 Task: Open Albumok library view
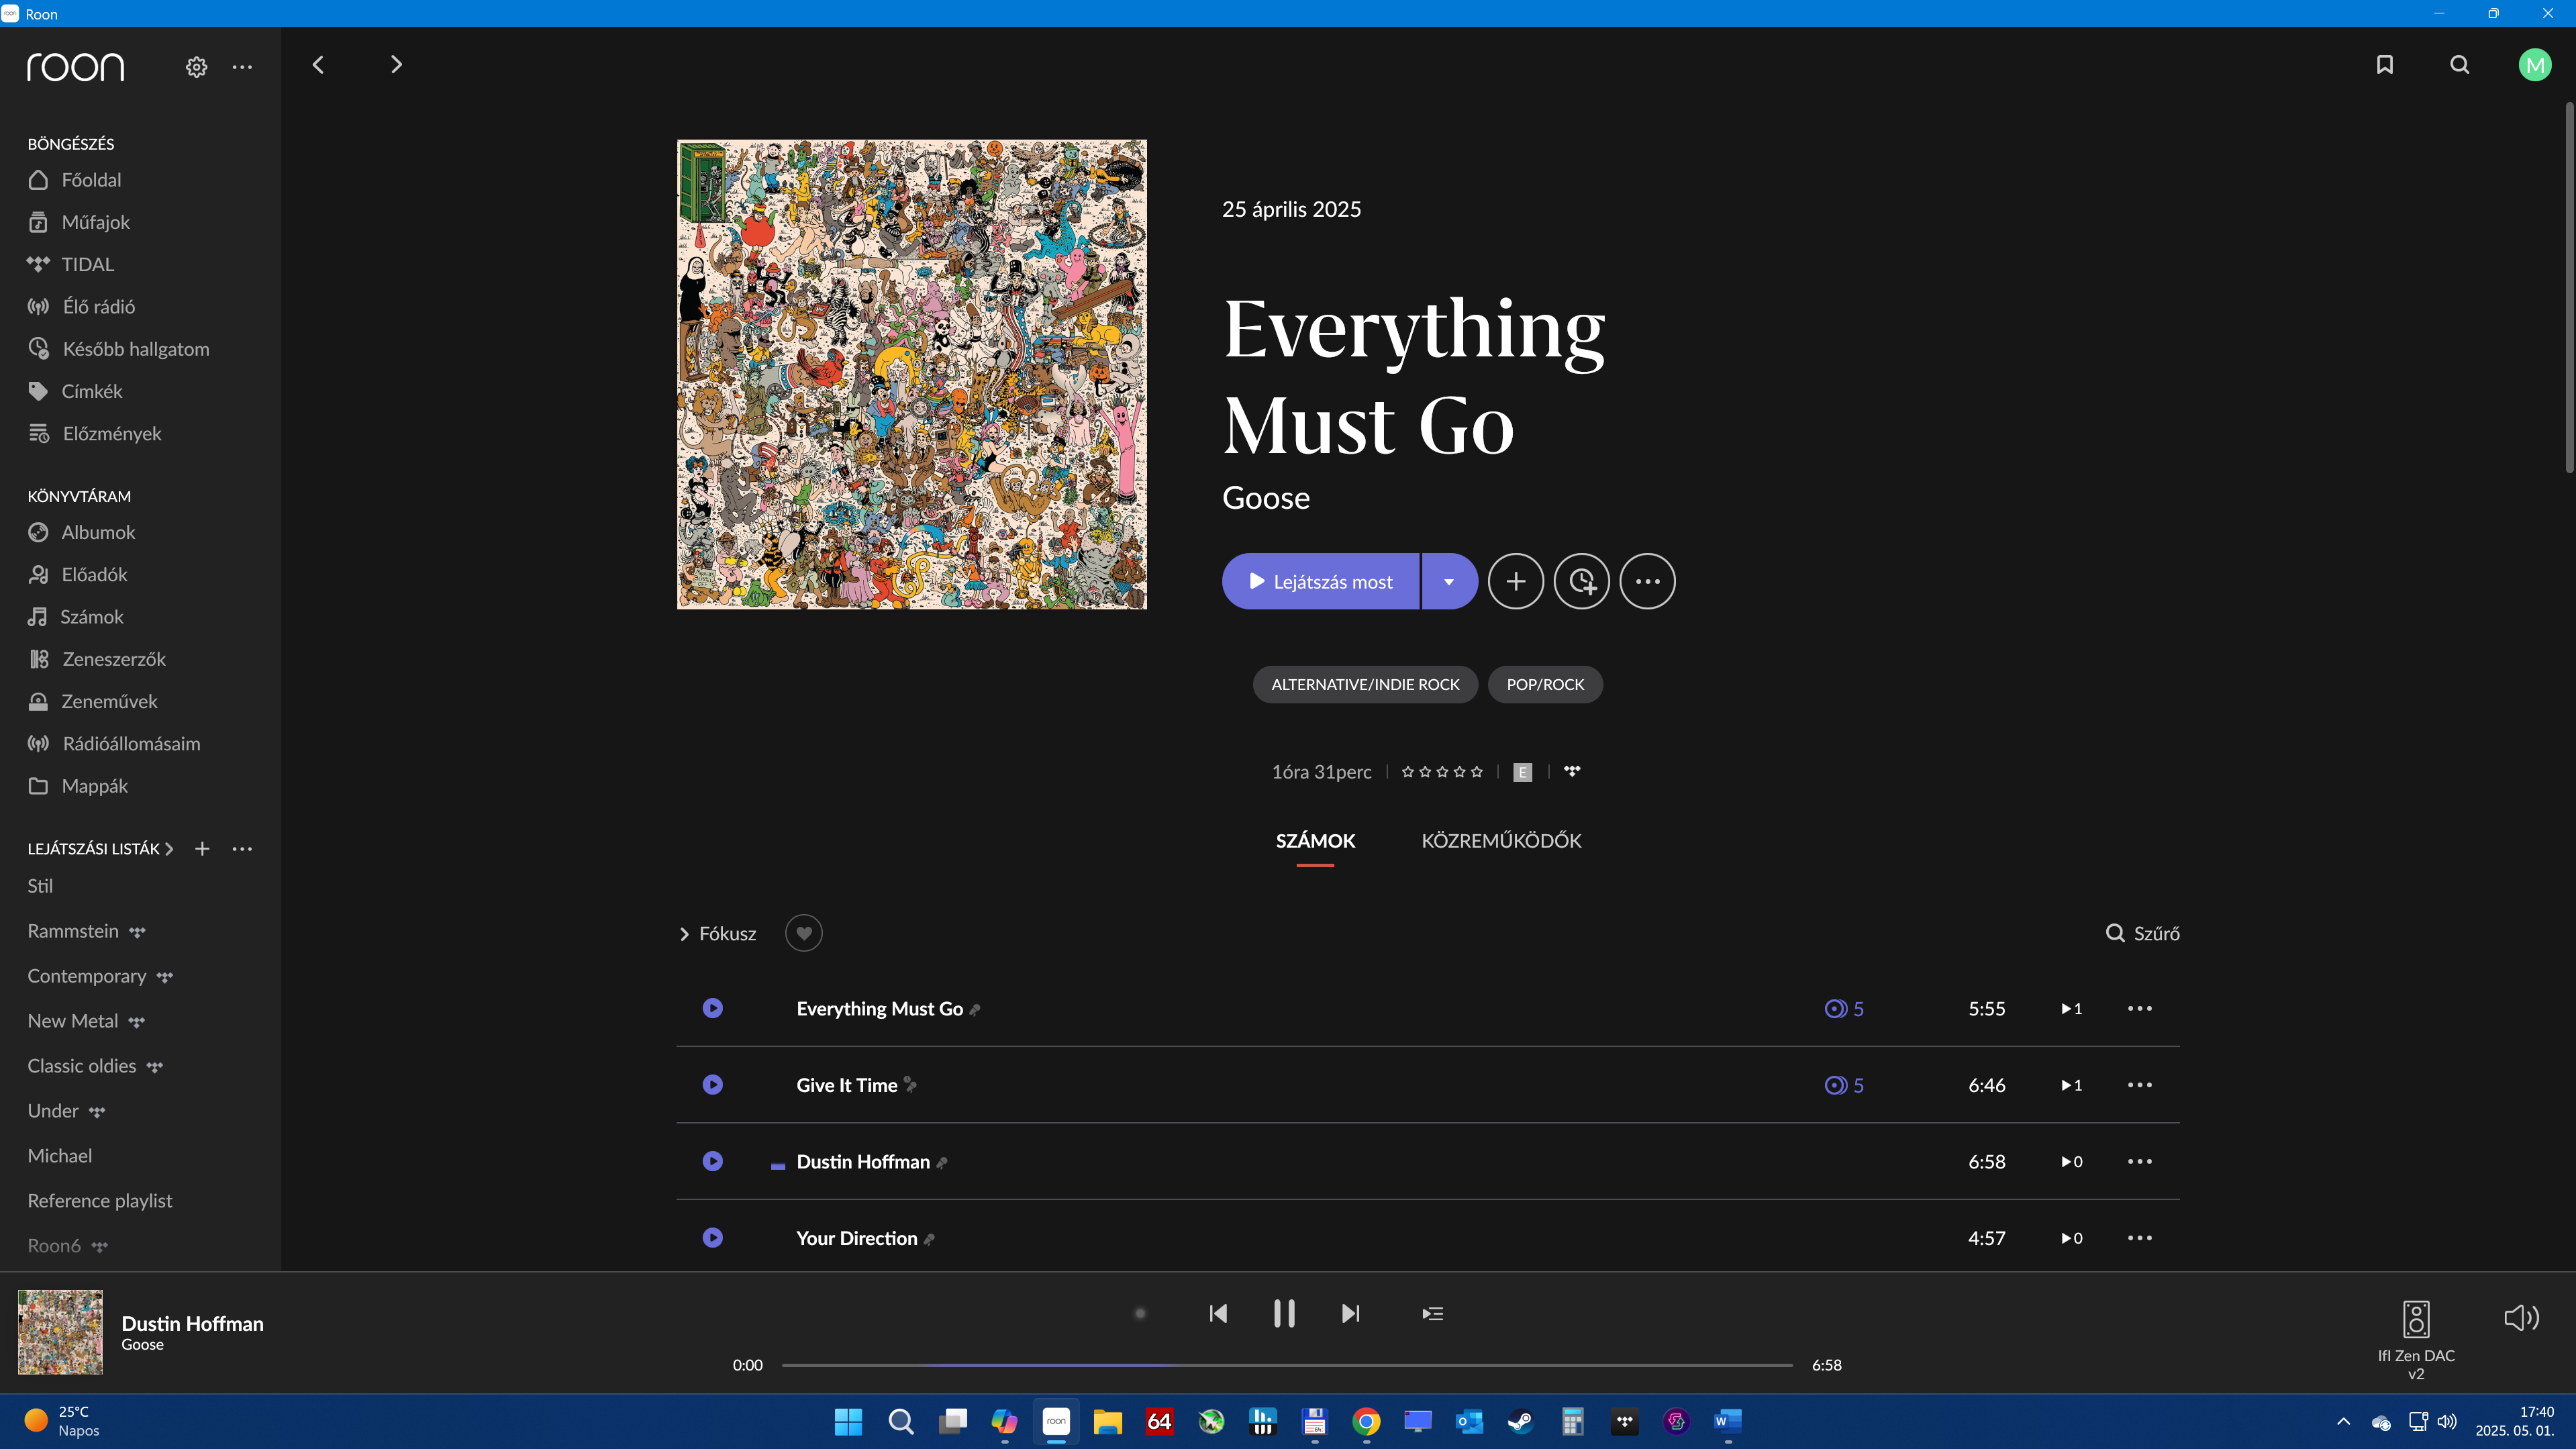[82, 532]
